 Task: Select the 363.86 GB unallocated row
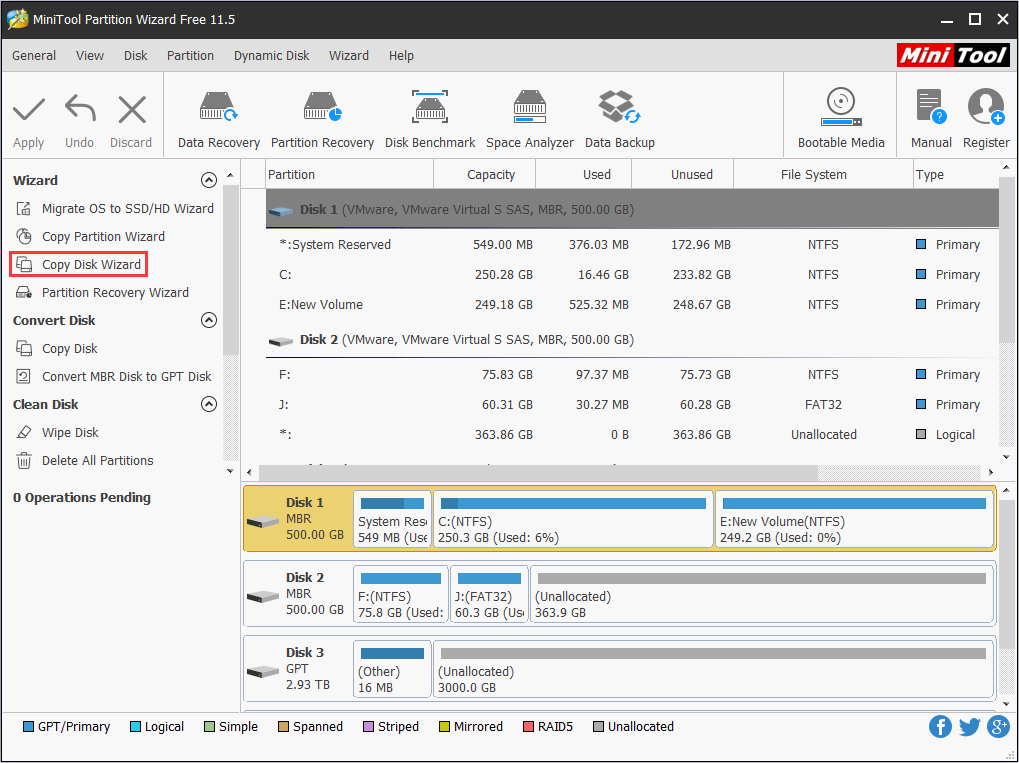pyautogui.click(x=632, y=435)
